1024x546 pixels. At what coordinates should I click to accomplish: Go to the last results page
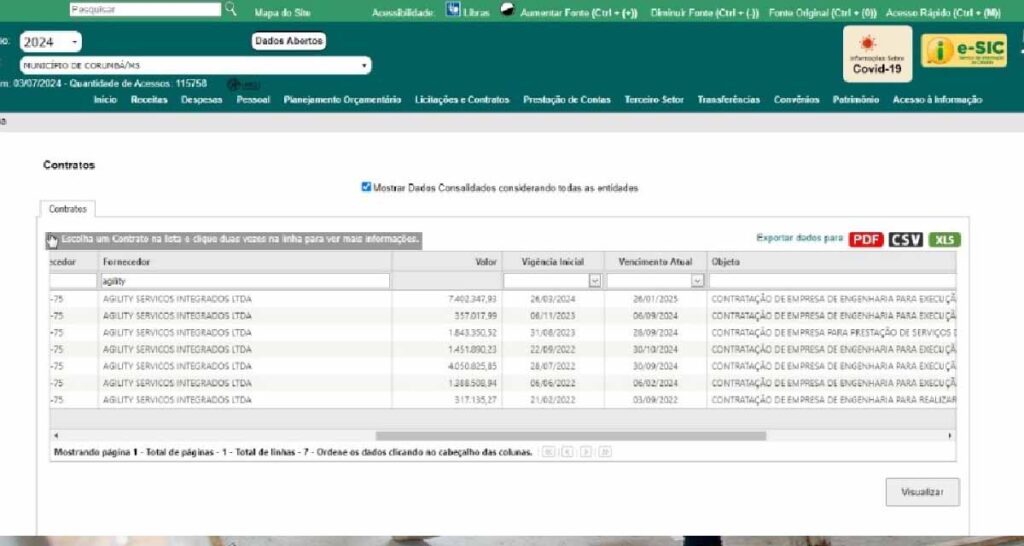(605, 452)
